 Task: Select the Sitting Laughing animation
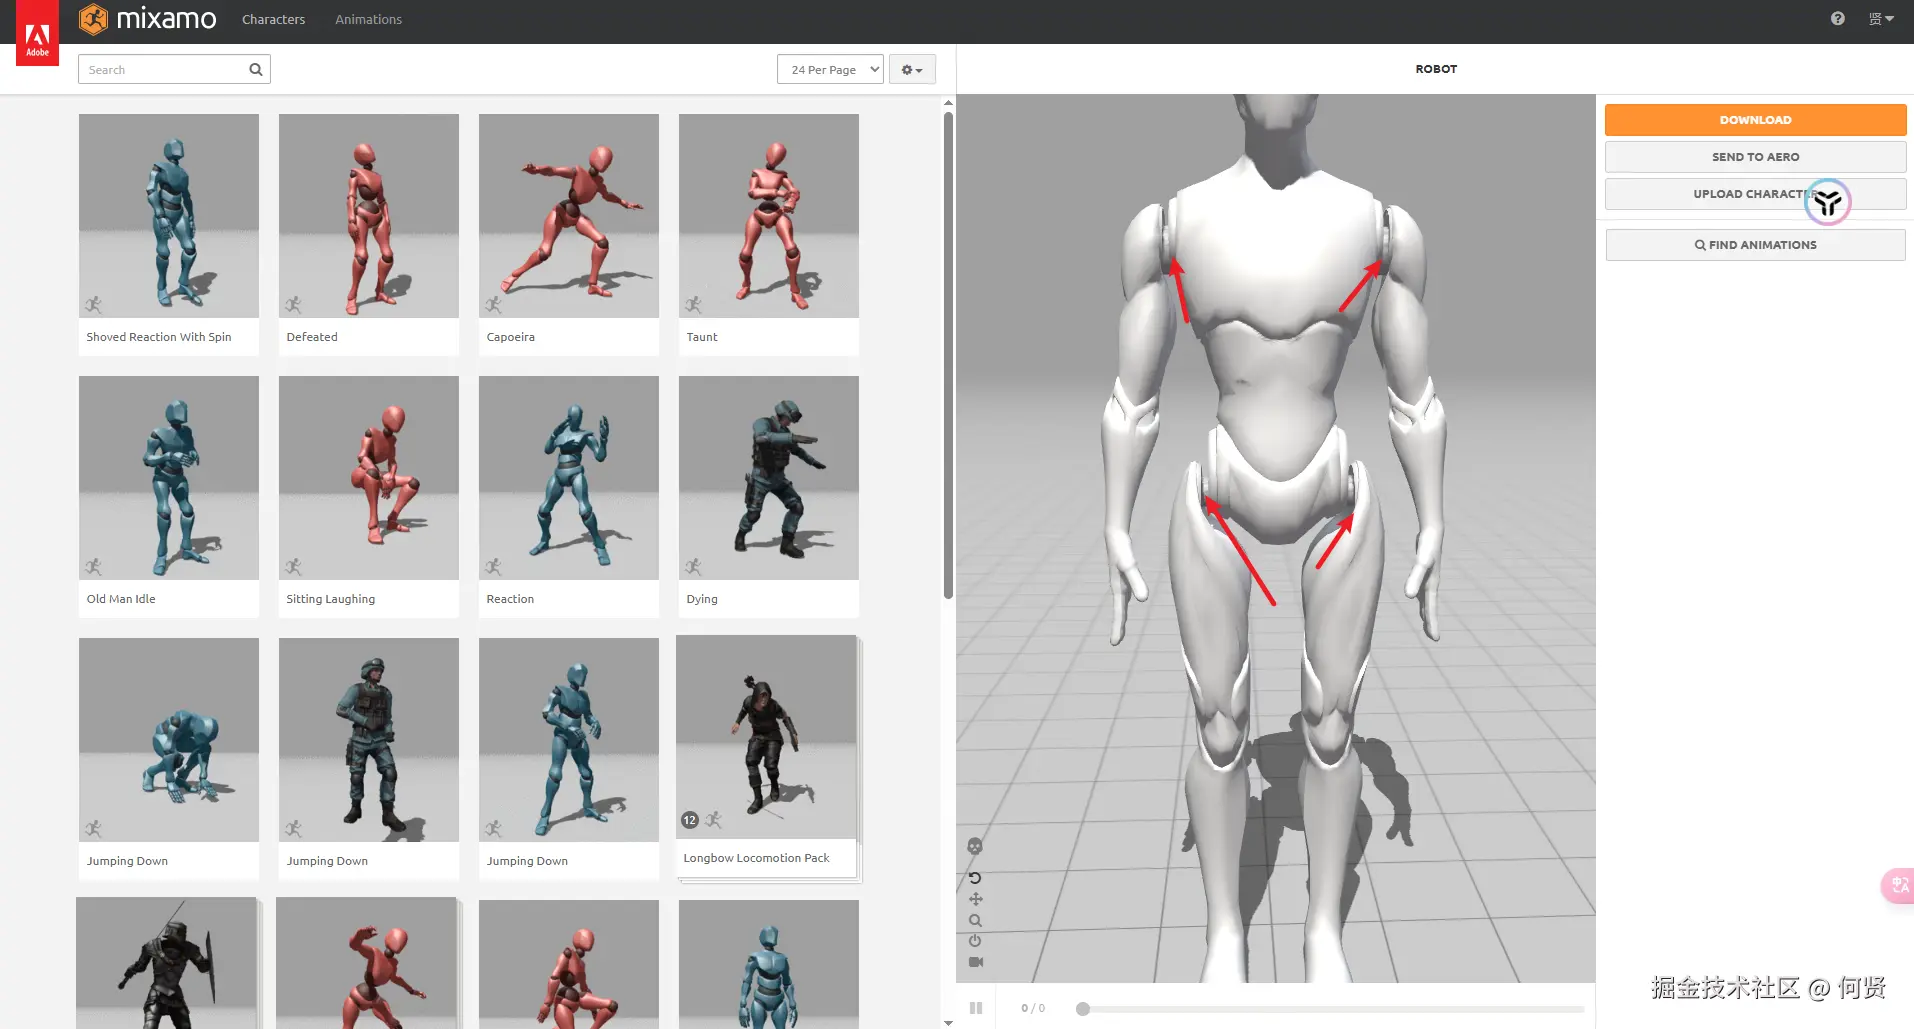tap(369, 478)
